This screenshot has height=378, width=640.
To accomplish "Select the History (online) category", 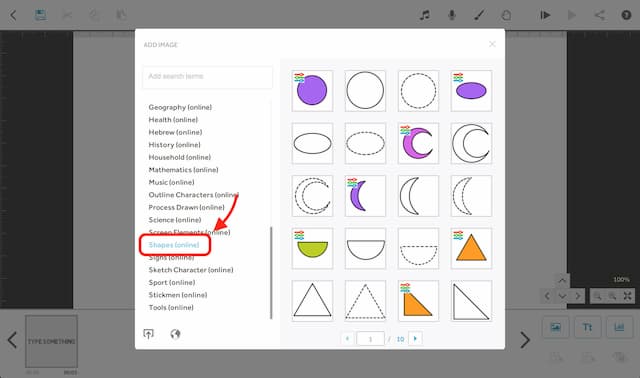I will coord(174,145).
